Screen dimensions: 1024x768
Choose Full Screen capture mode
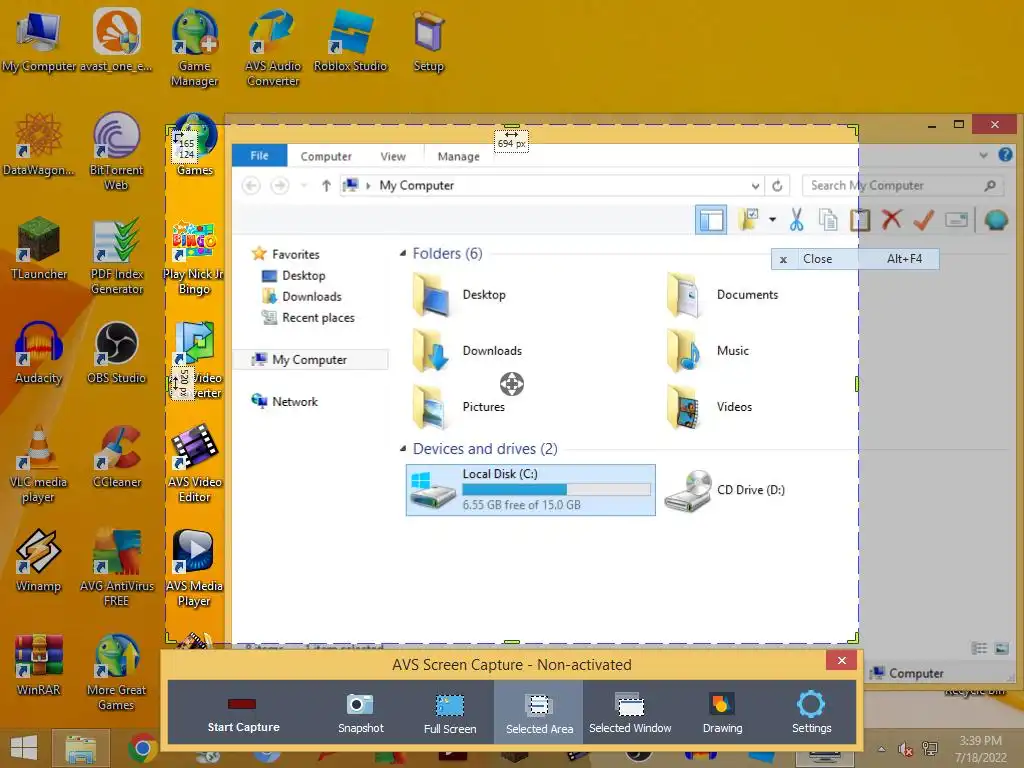point(450,714)
